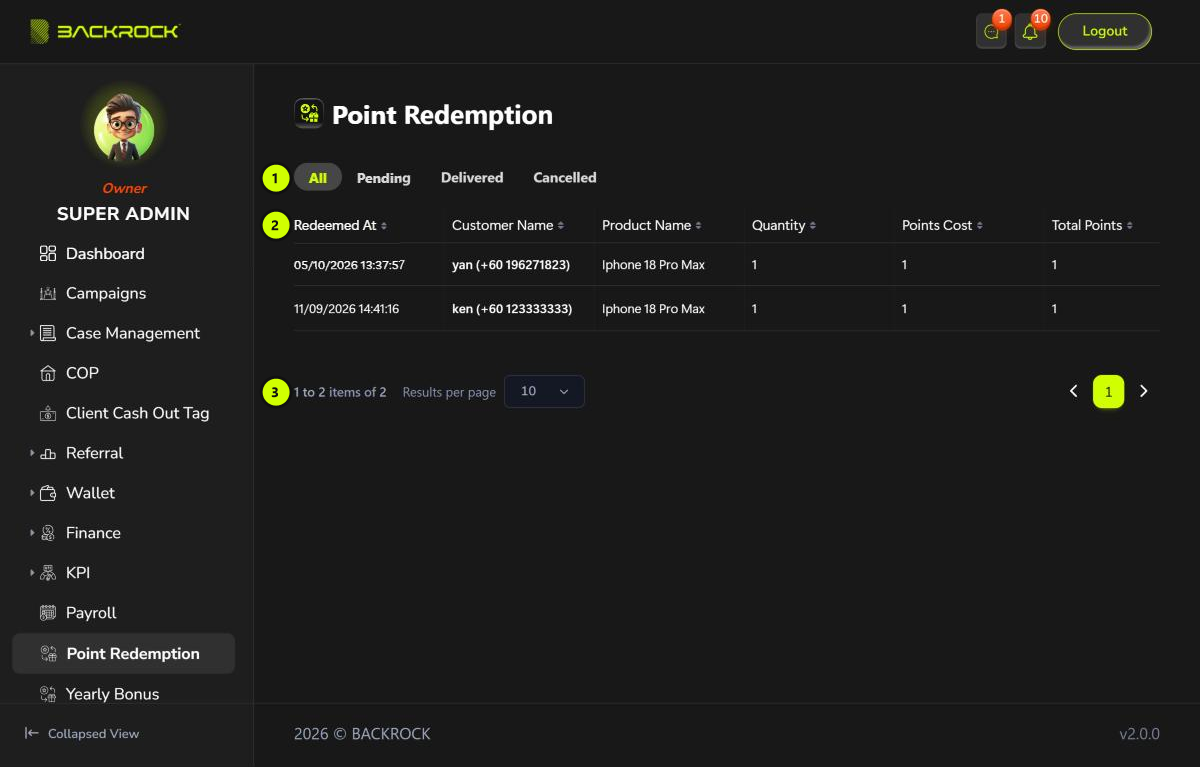
Task: Click the Product Name column header
Action: pyautogui.click(x=647, y=226)
